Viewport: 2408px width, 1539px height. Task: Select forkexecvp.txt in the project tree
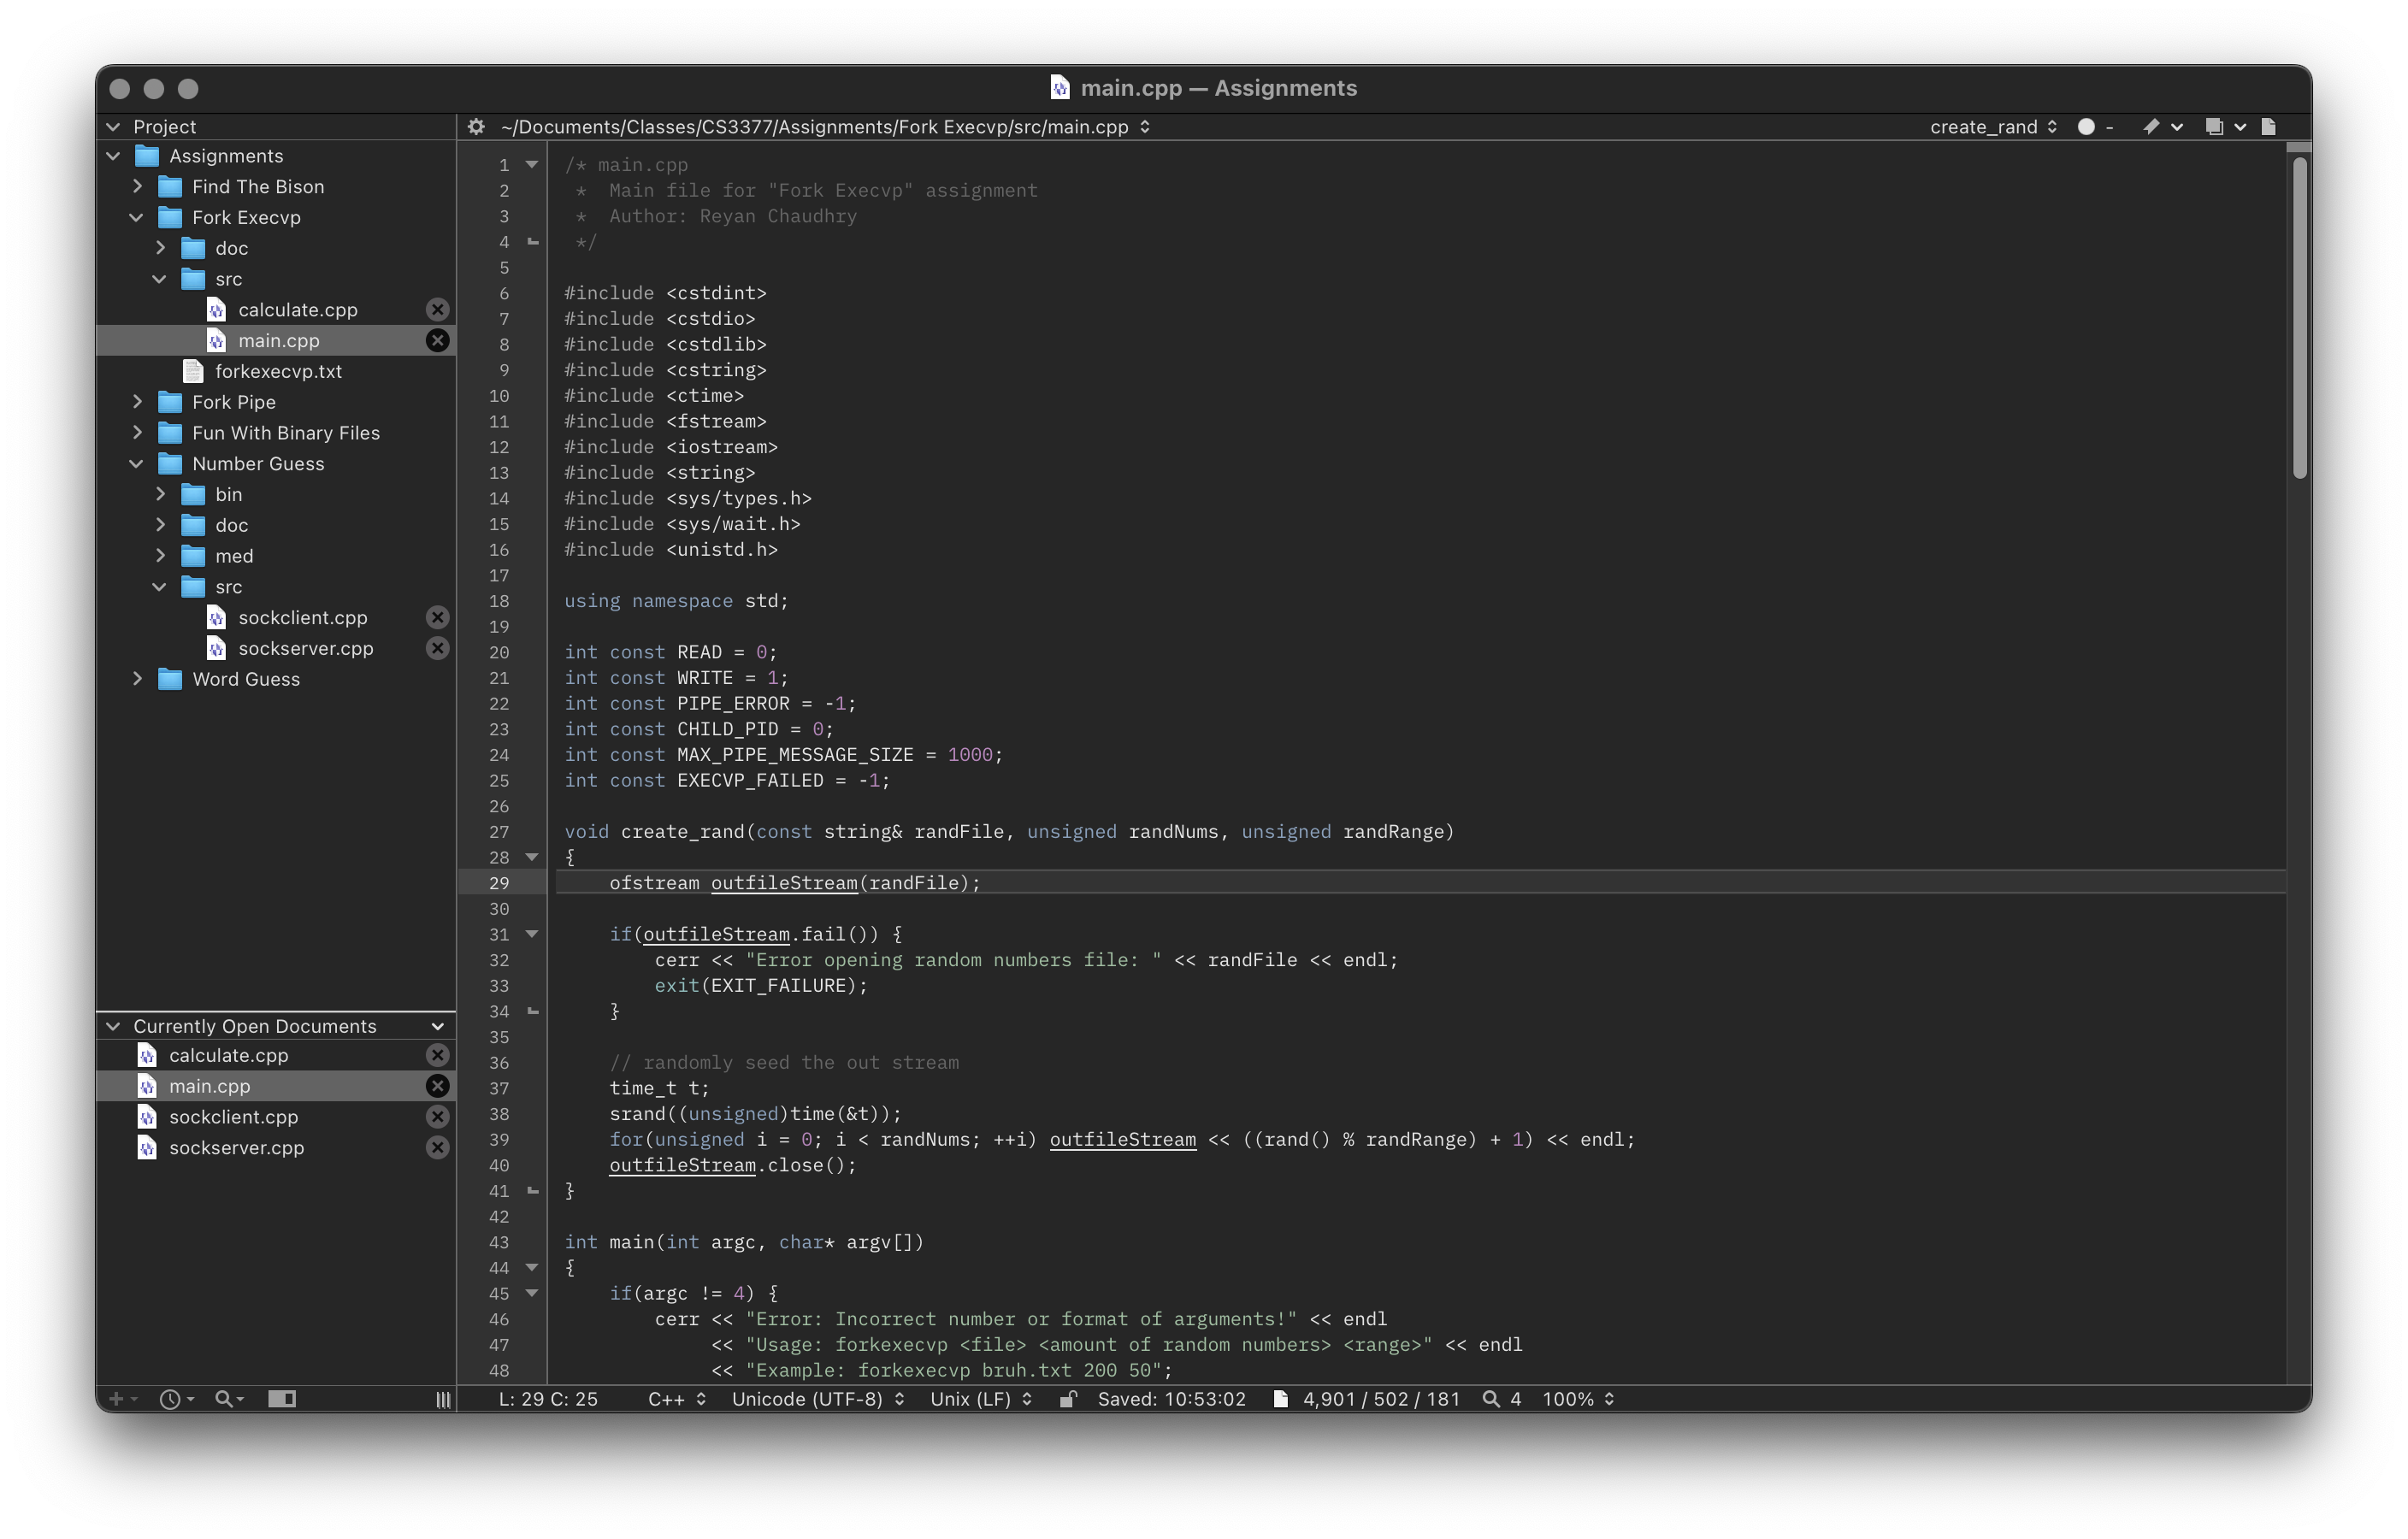pyautogui.click(x=278, y=371)
